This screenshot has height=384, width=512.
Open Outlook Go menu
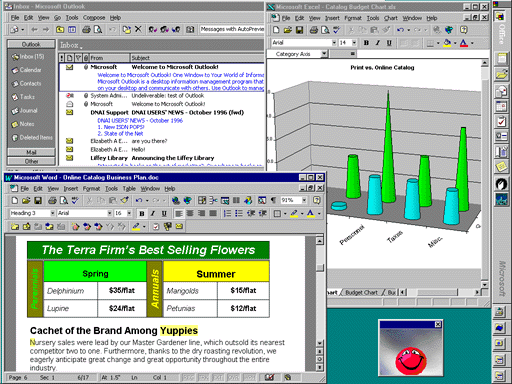pos(57,18)
